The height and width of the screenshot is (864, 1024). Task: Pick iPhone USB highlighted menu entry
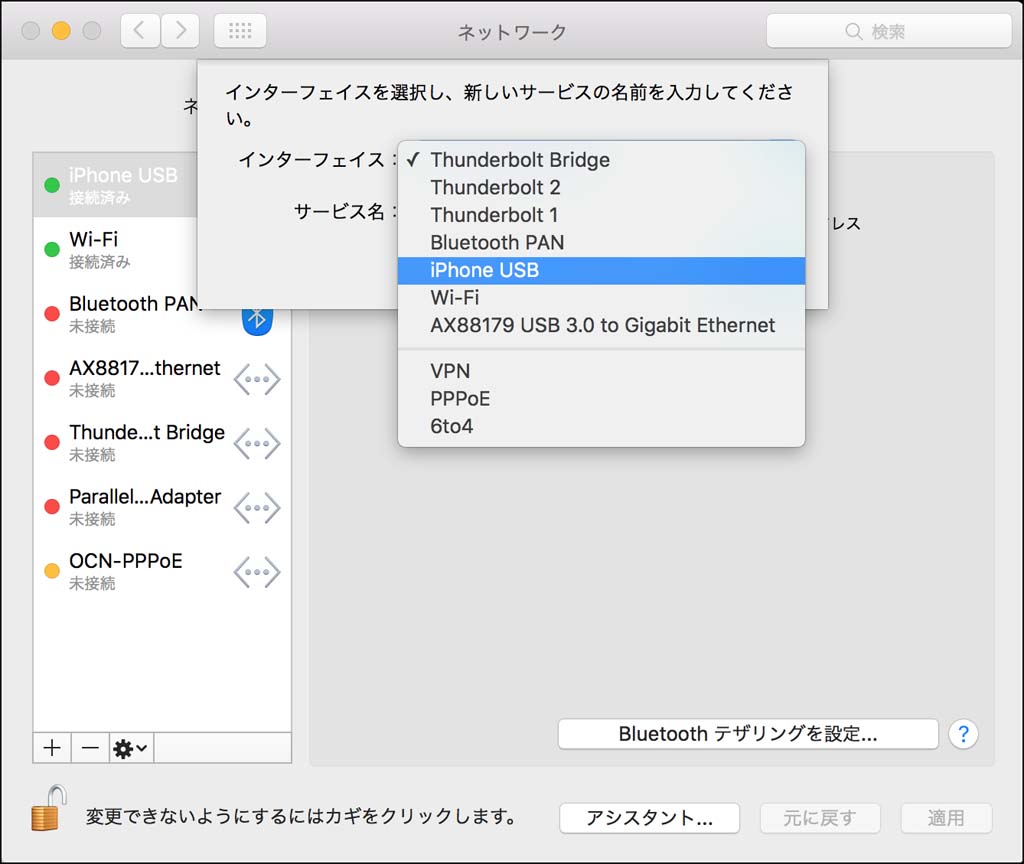[601, 270]
